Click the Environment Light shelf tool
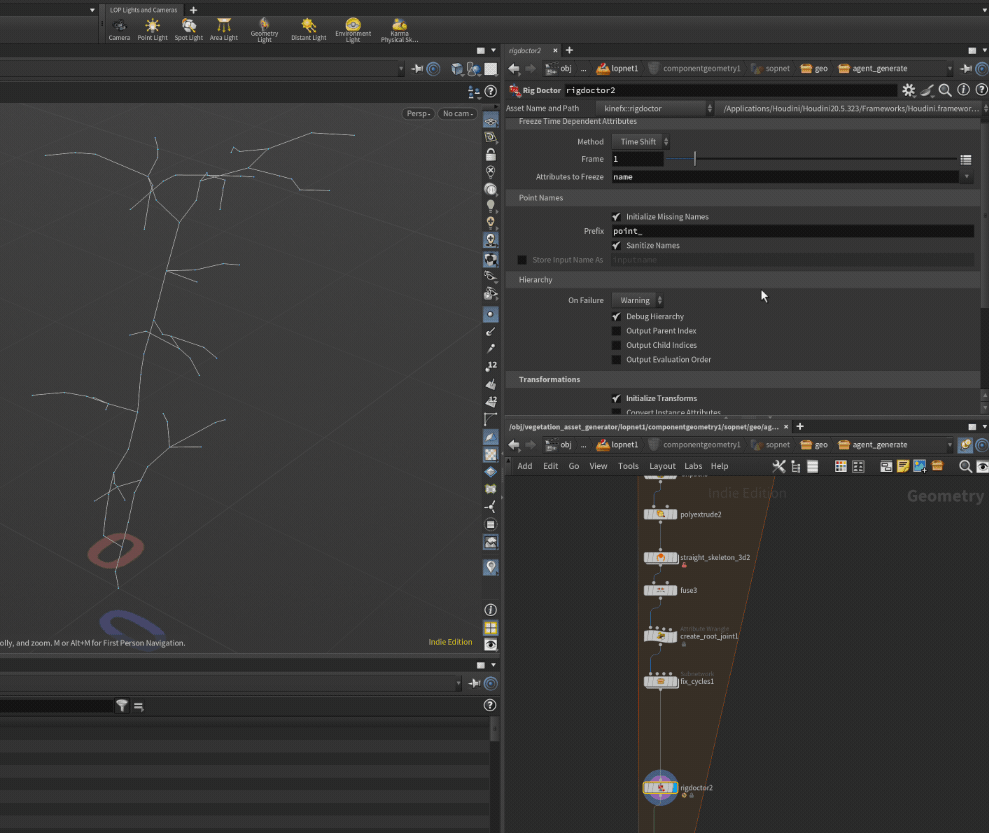The image size is (989, 833). [353, 28]
